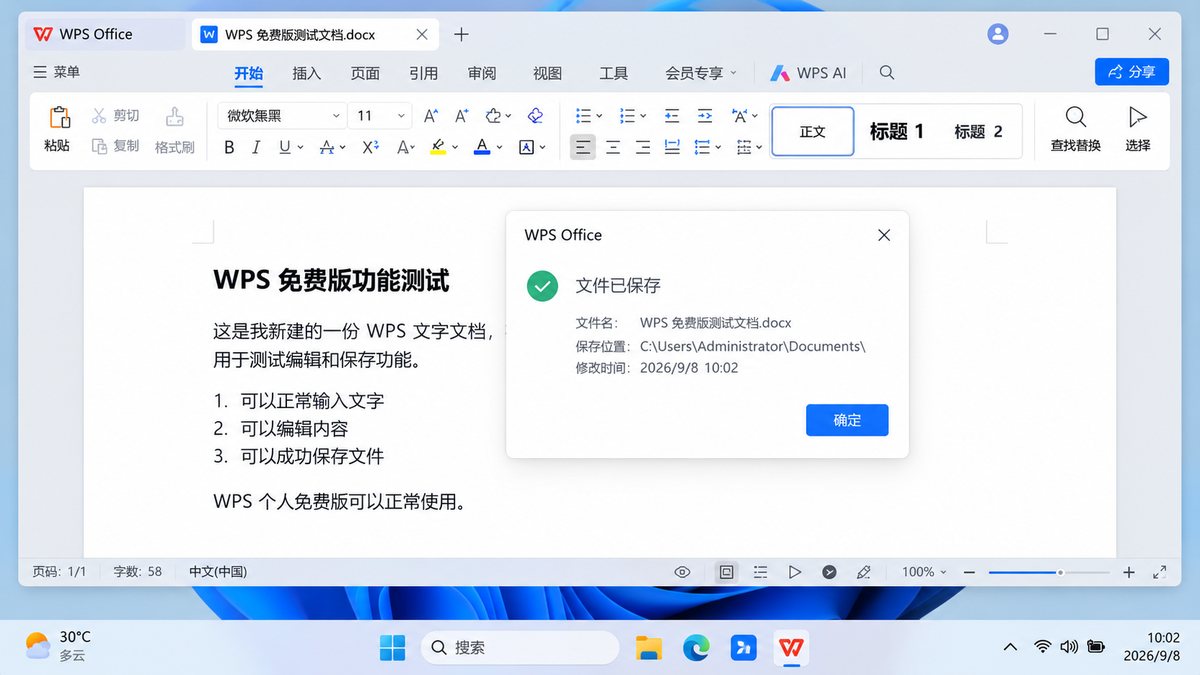This screenshot has height=675, width=1200.
Task: Switch to the 引用 ribbon tab
Action: pyautogui.click(x=423, y=73)
